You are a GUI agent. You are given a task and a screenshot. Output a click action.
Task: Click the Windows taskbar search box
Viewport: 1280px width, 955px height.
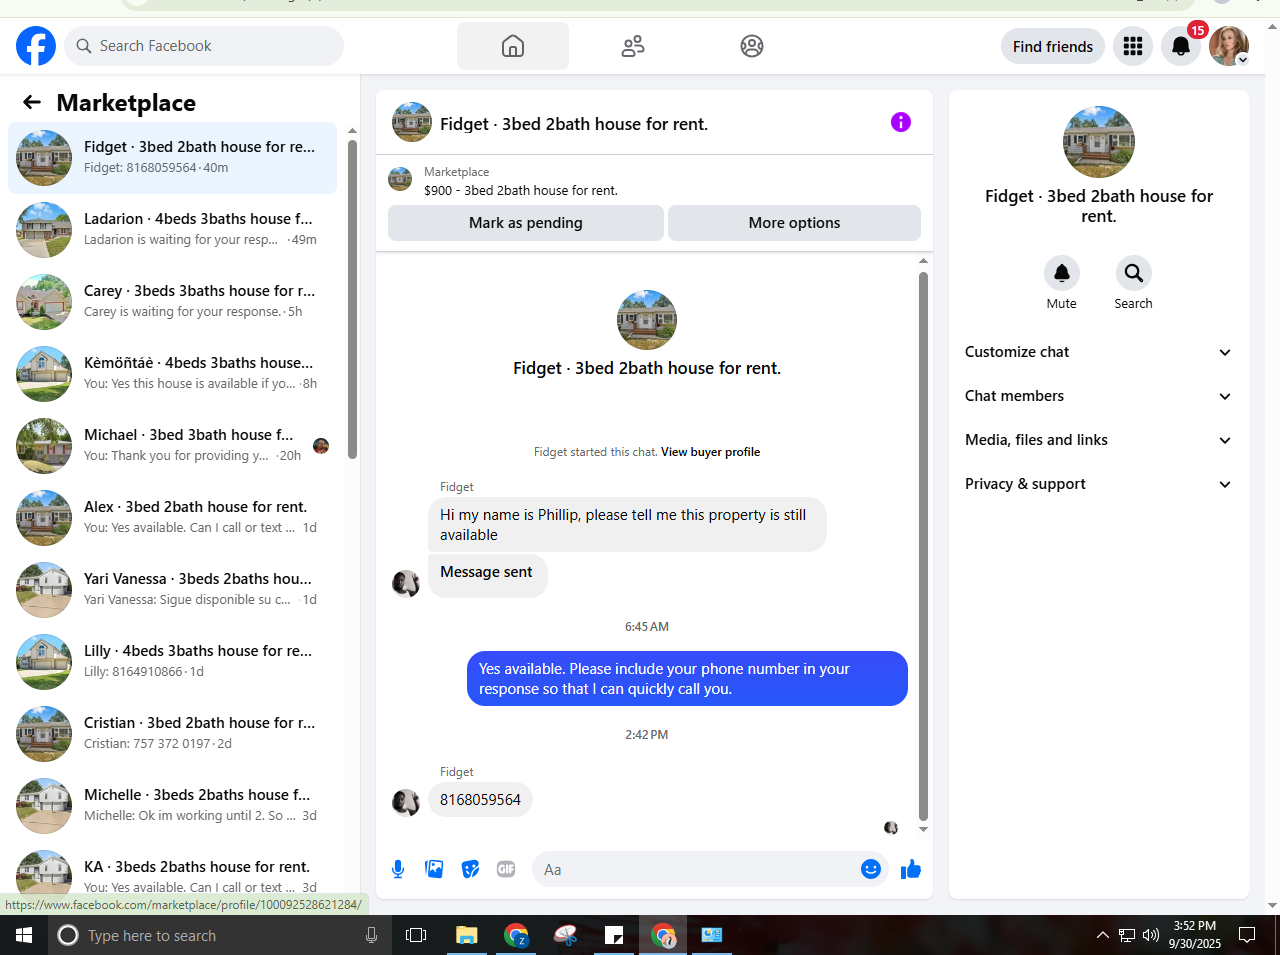click(x=220, y=935)
